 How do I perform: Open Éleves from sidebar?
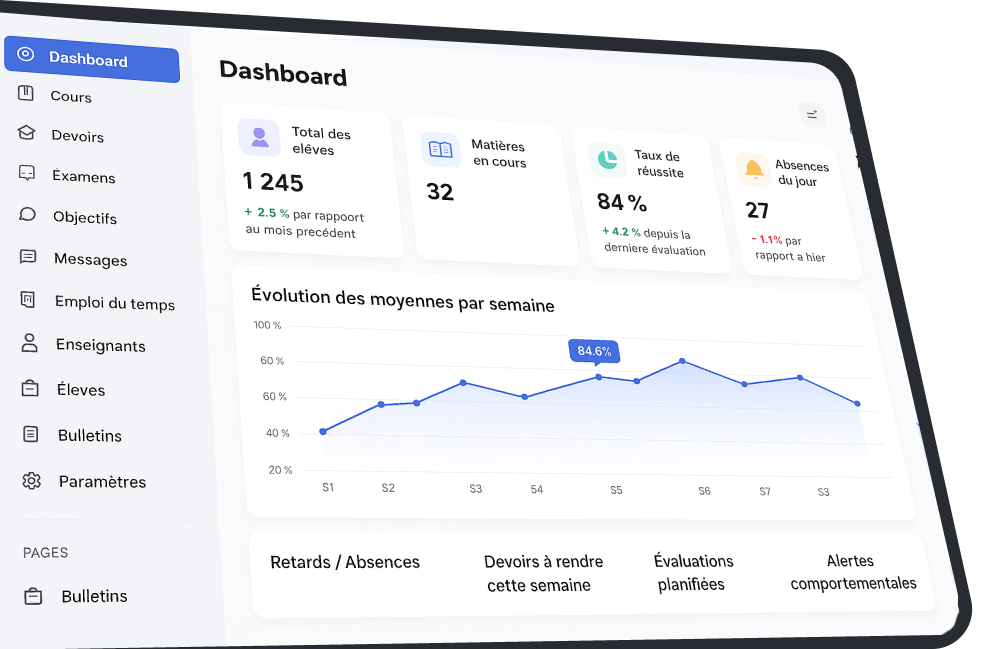(81, 390)
